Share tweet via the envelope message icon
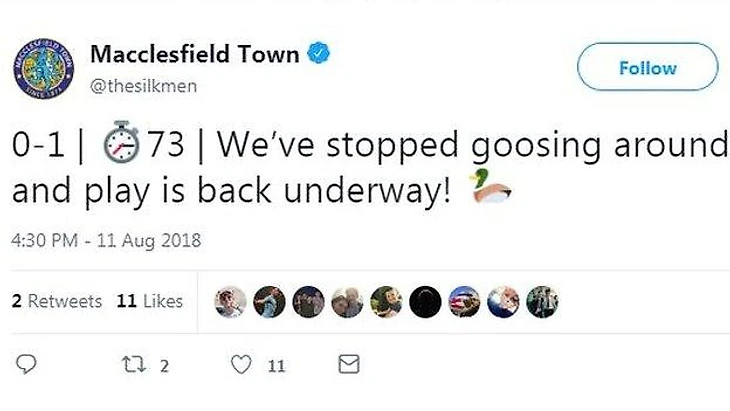Screen dimensions: 730x411 349,364
